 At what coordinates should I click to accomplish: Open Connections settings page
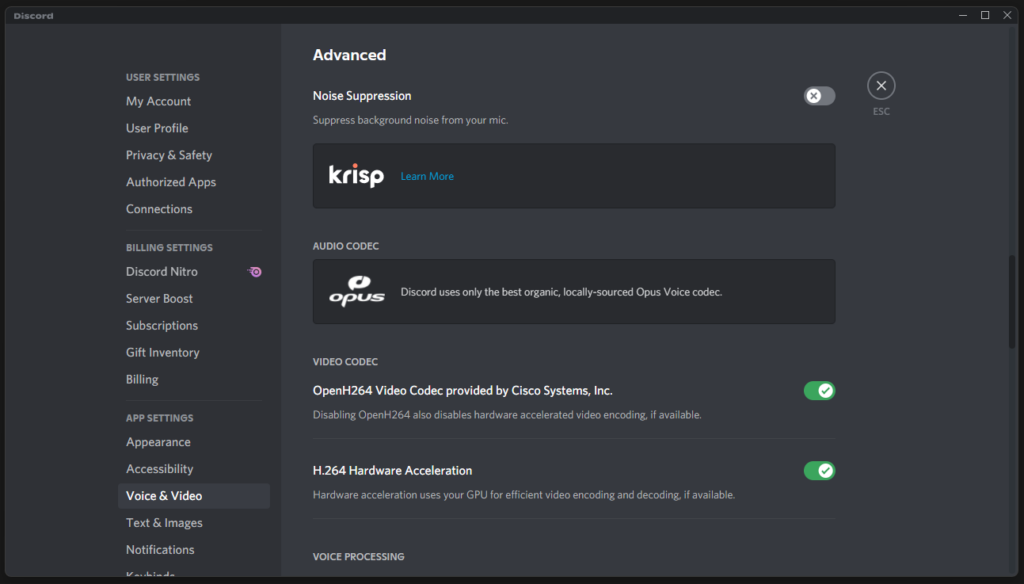pos(159,209)
